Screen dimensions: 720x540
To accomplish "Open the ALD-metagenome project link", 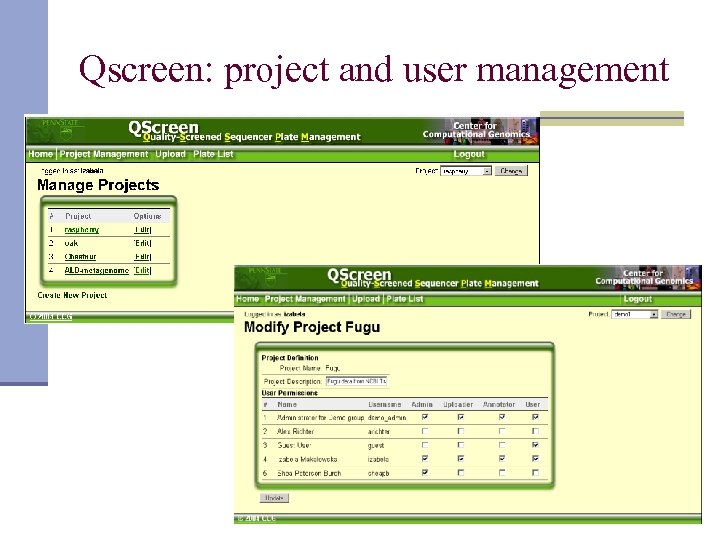I will click(96, 270).
